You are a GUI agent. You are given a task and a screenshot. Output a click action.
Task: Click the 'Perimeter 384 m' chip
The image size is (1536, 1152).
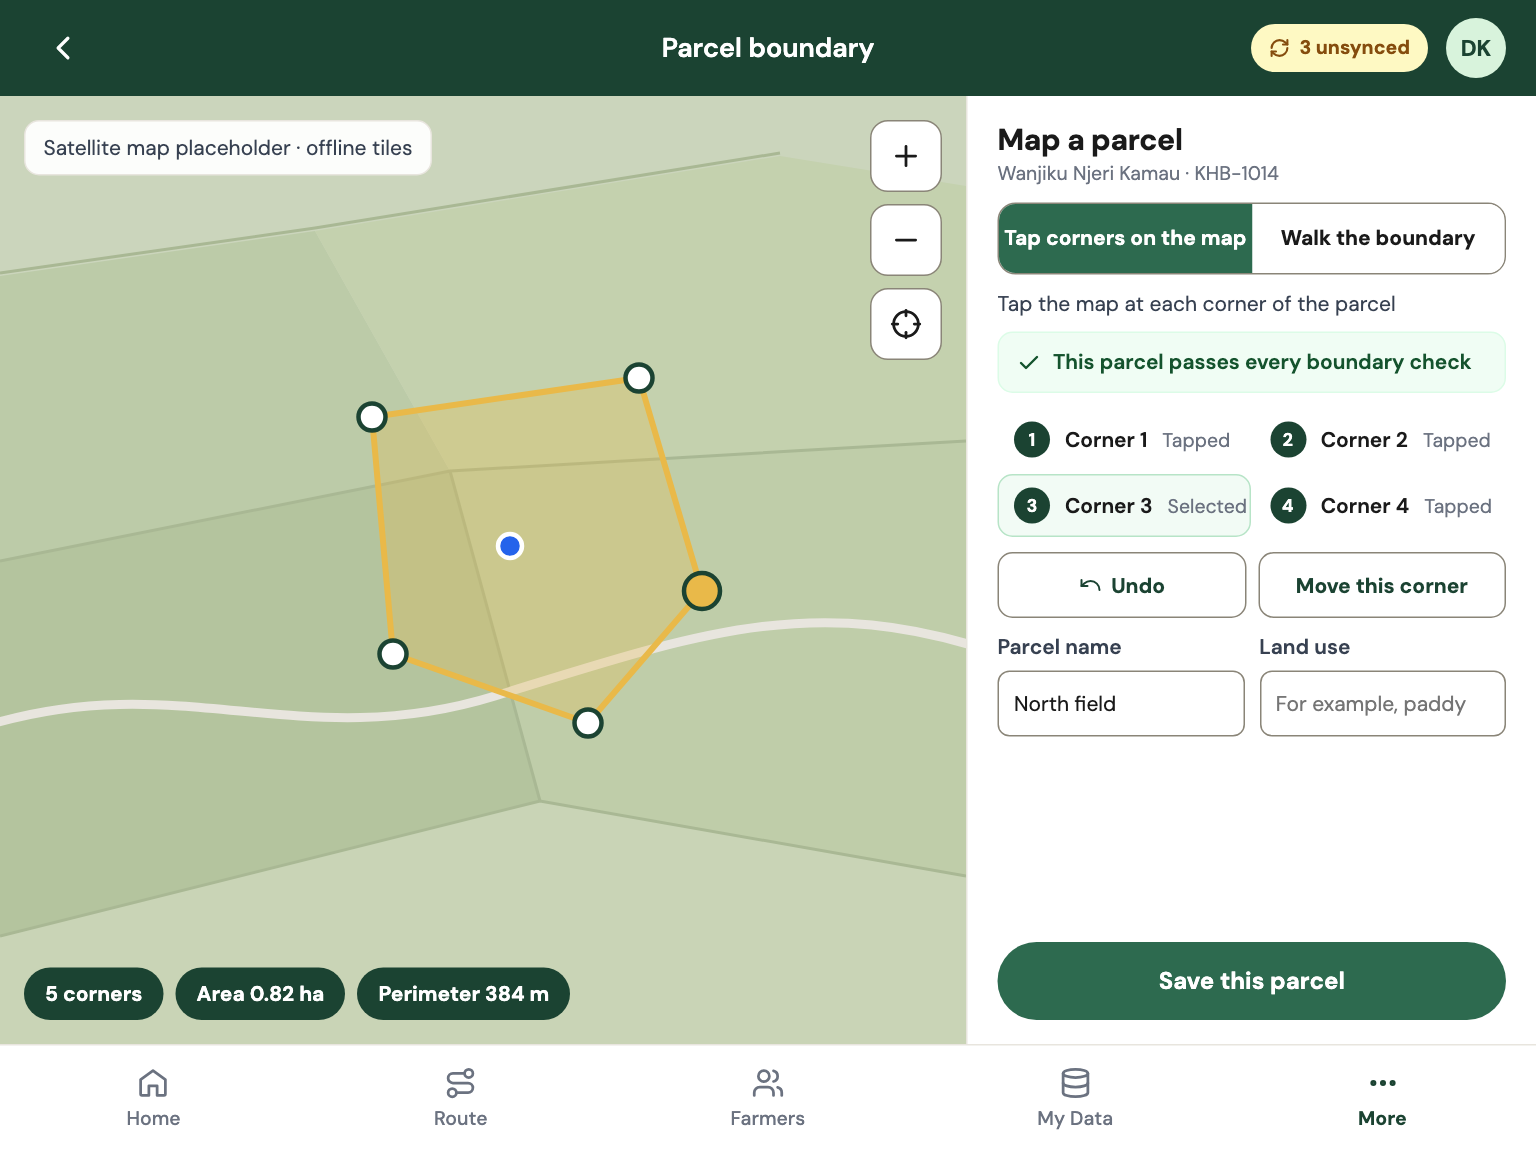coord(463,994)
